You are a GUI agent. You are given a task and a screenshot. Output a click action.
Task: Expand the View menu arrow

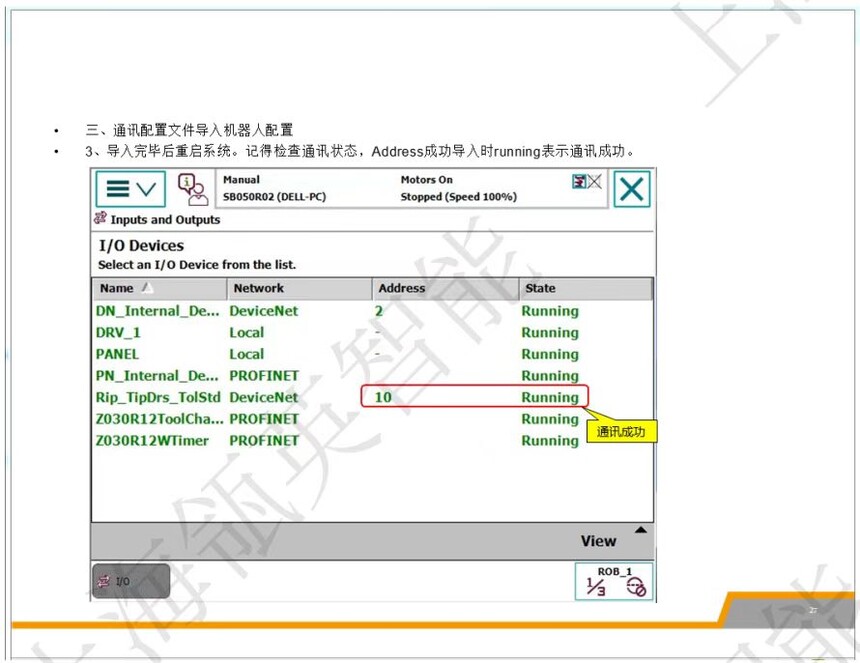click(640, 530)
